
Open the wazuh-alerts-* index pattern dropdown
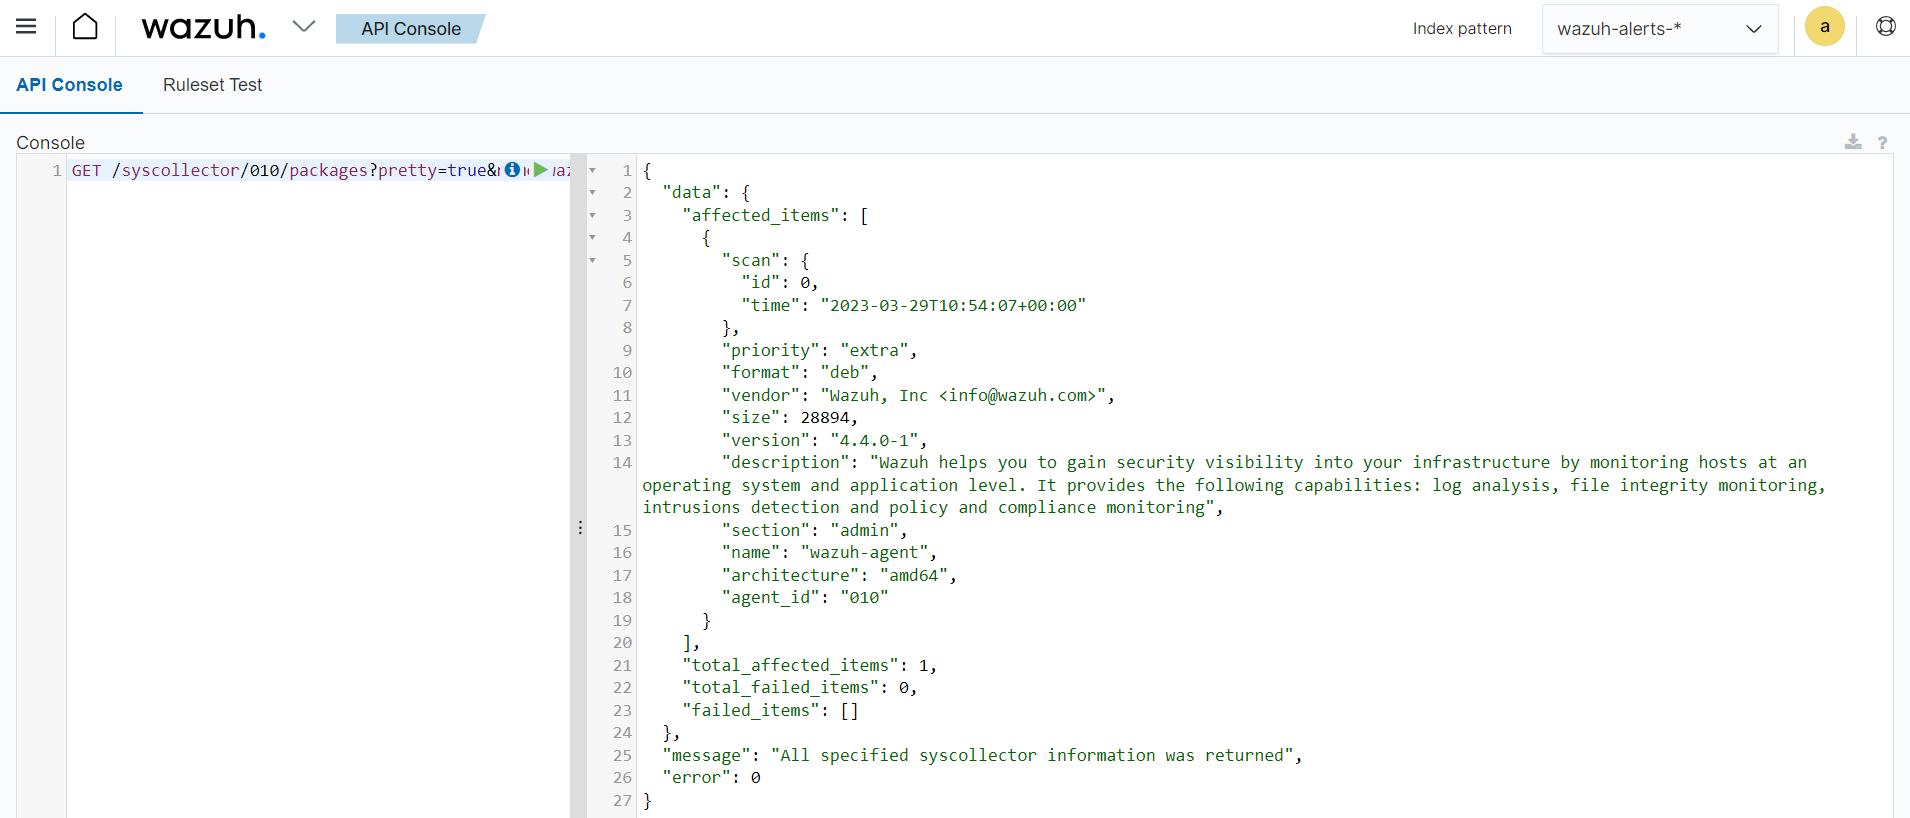[1659, 29]
